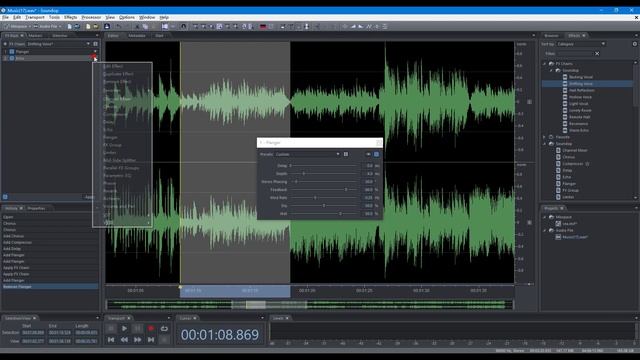Image resolution: width=640 pixels, height=360 pixels.
Task: Select Hollow Voice FX chain preset
Action: tap(580, 97)
